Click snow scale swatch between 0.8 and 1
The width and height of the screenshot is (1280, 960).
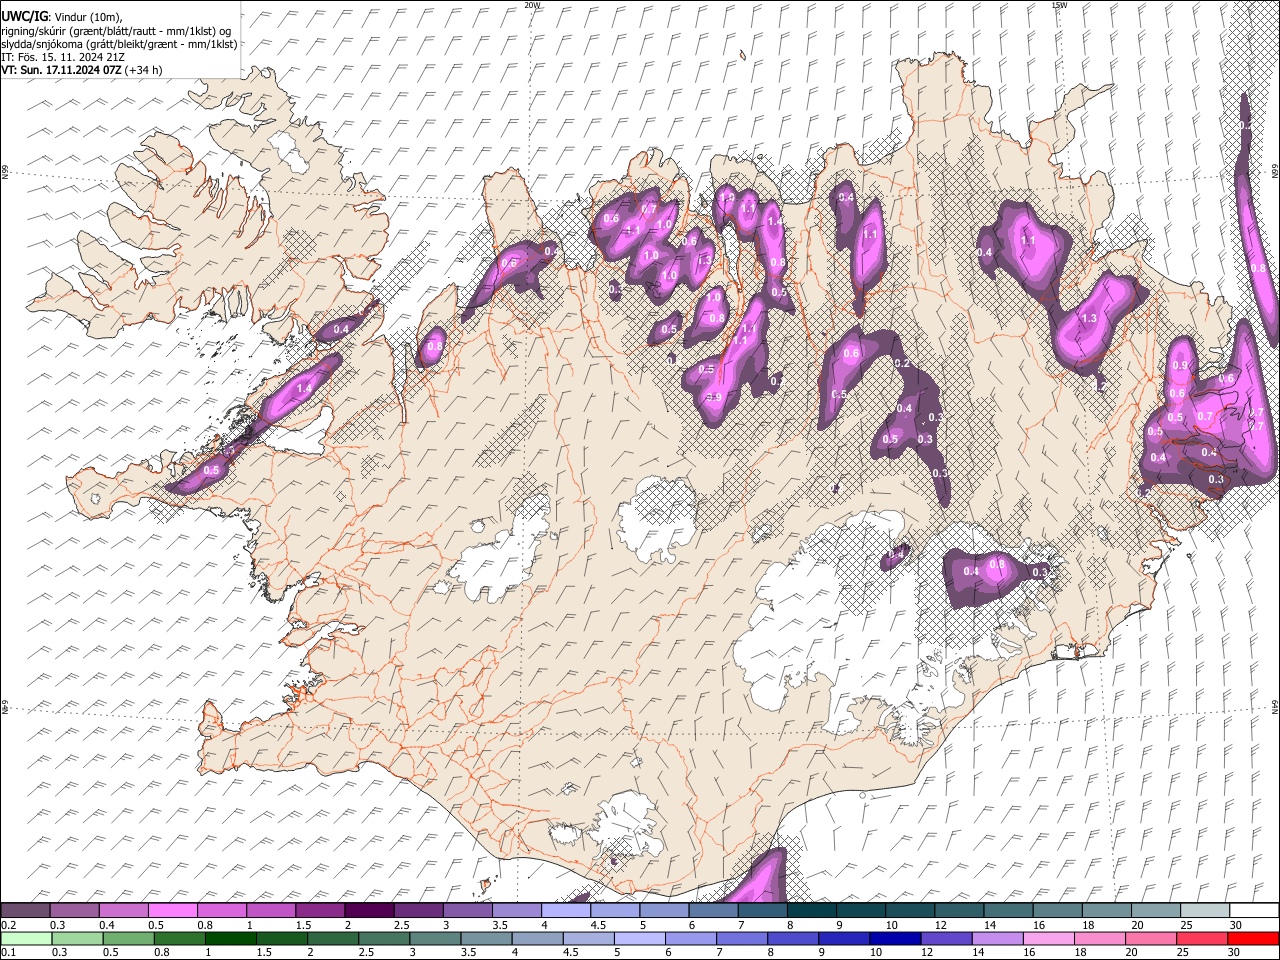[x=221, y=910]
